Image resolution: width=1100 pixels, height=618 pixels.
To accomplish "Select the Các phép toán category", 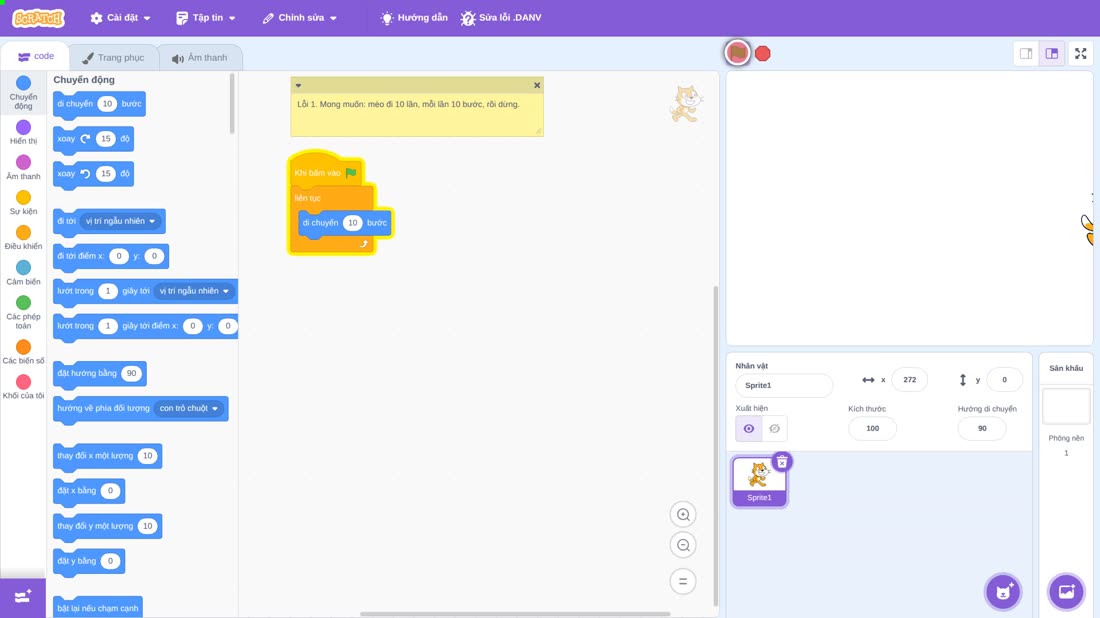I will pyautogui.click(x=23, y=312).
